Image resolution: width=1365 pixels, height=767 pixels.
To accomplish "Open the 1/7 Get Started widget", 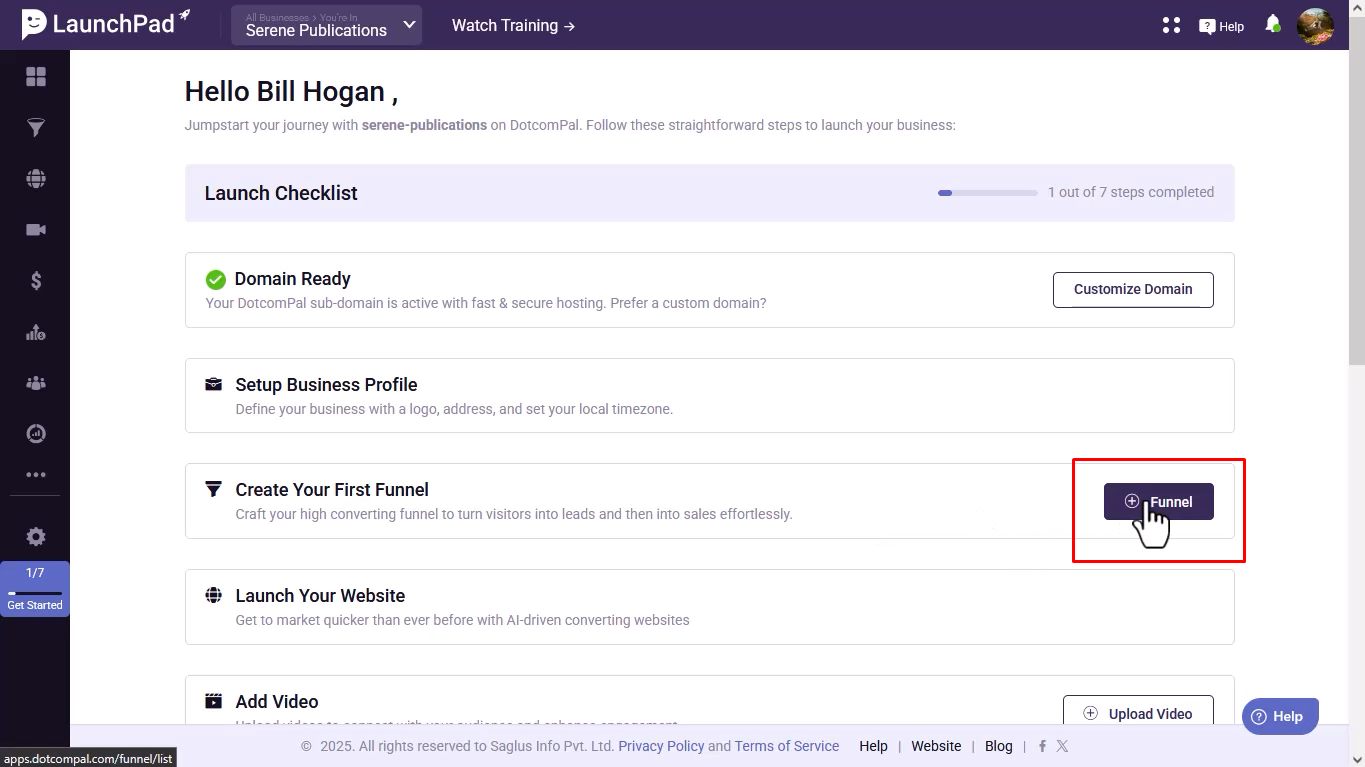I will [x=35, y=588].
